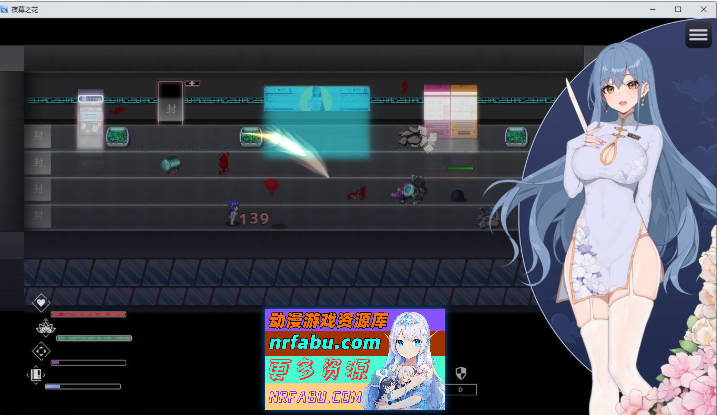Click the dark doorway in corridor
This screenshot has height=415, width=717.
click(x=170, y=103)
